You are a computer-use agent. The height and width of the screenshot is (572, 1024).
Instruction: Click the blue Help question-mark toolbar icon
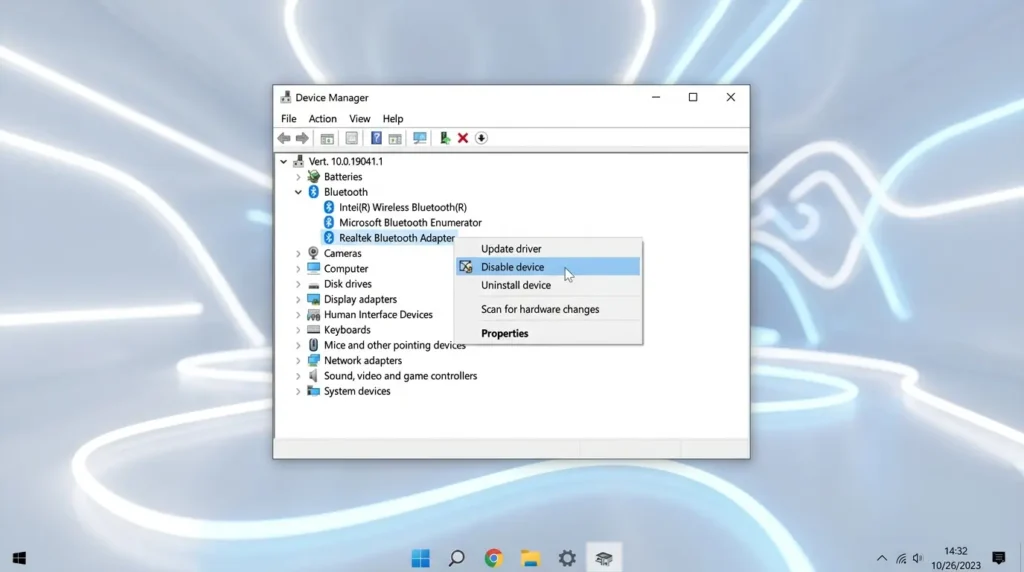pyautogui.click(x=376, y=138)
